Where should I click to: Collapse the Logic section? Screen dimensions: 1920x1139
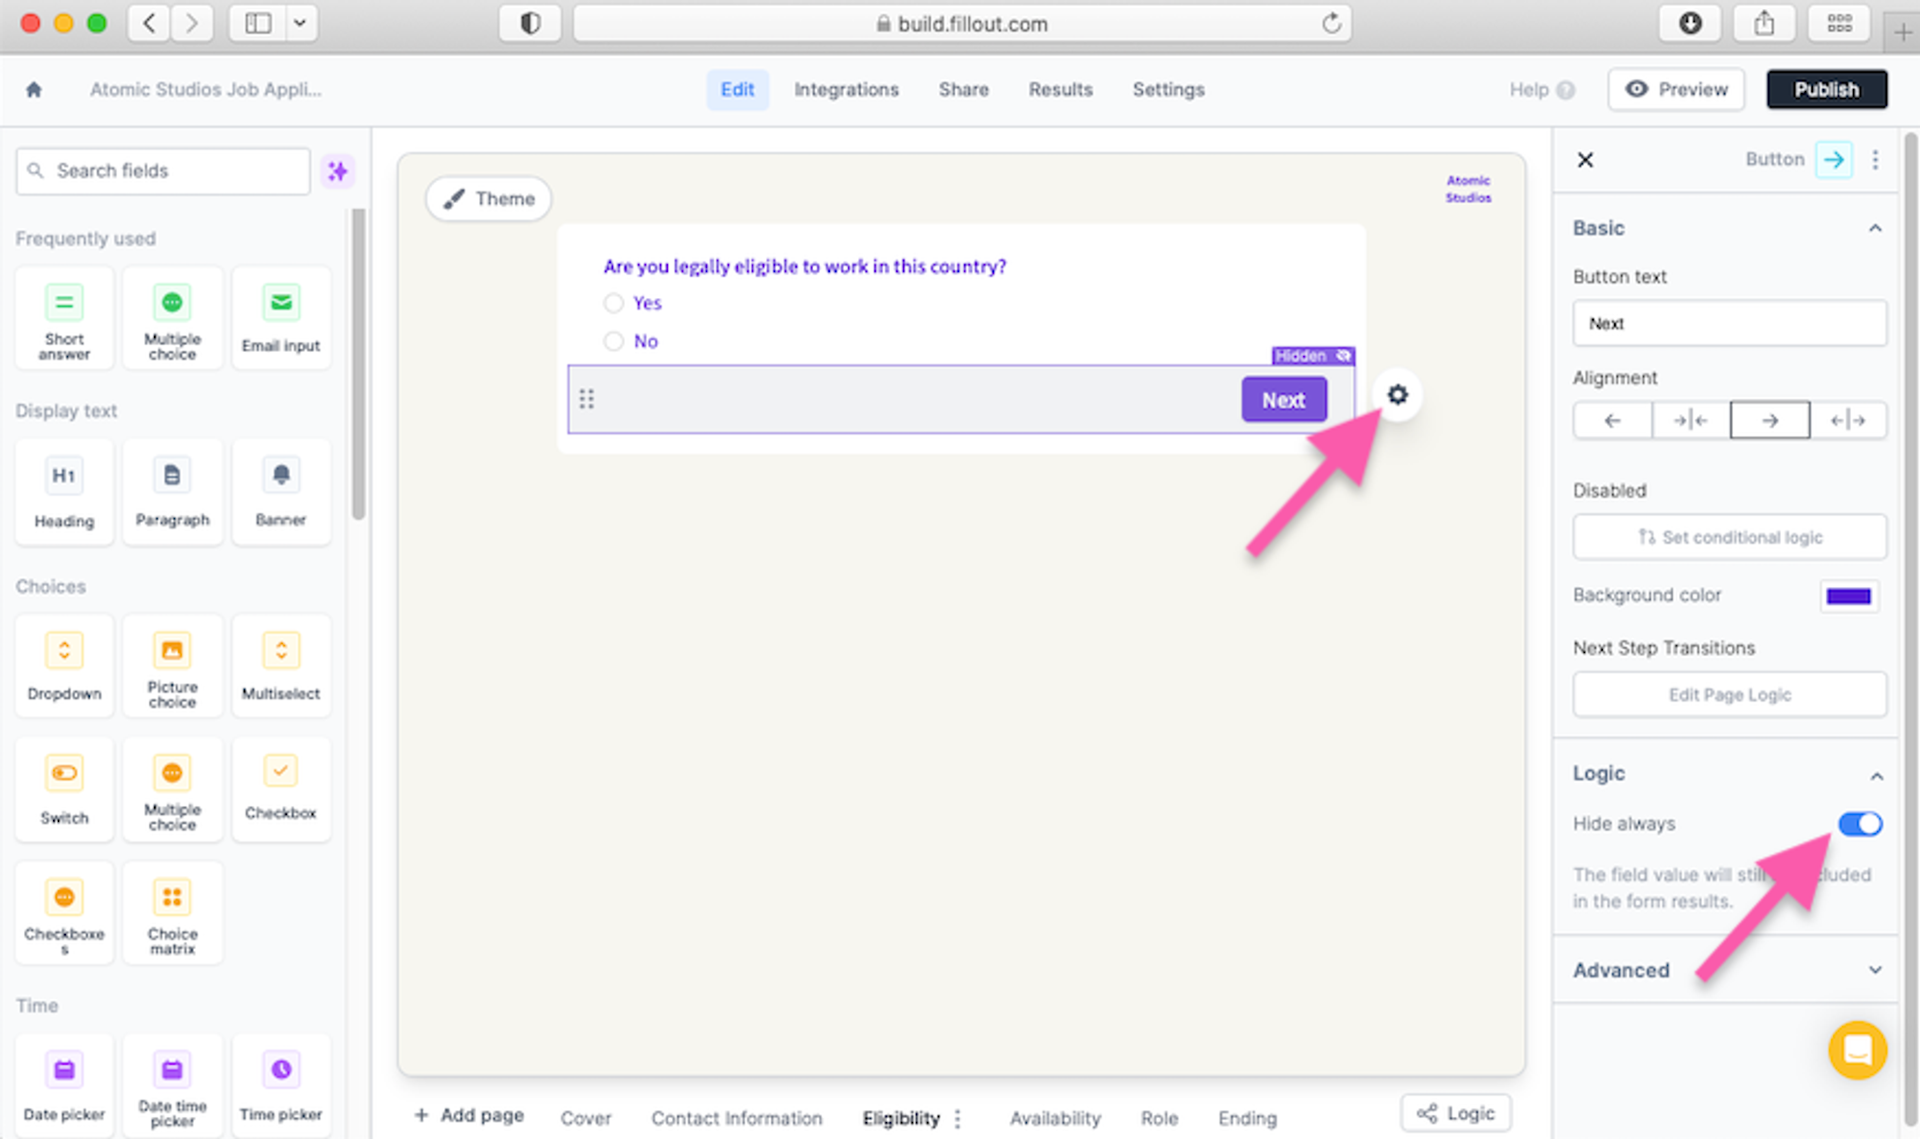pyautogui.click(x=1877, y=773)
